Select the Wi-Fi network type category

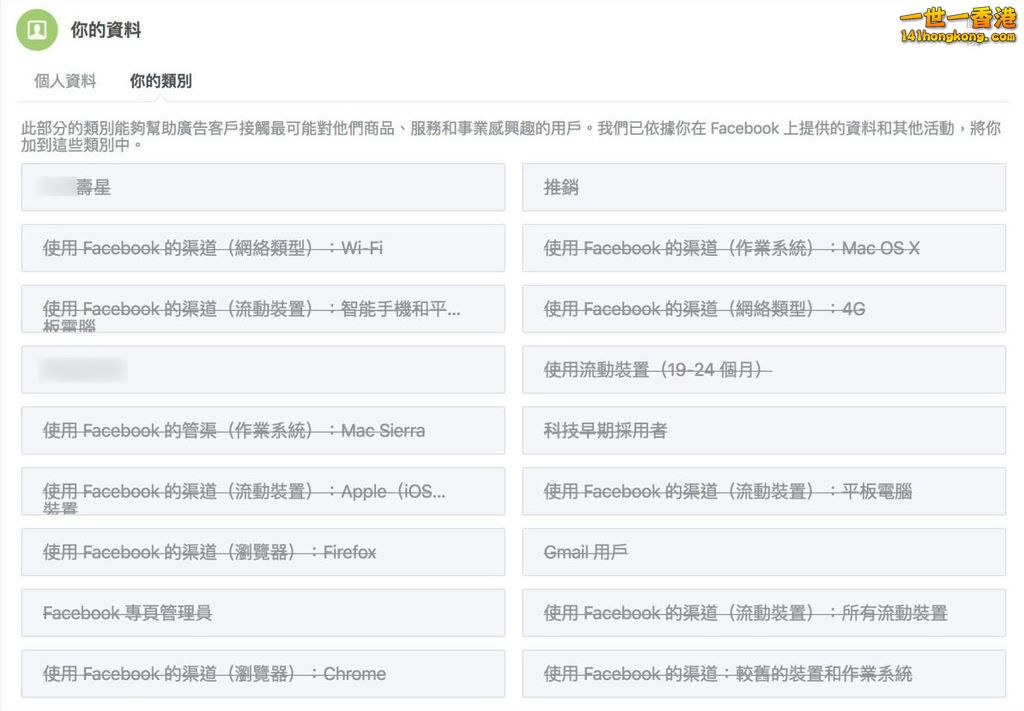point(263,248)
